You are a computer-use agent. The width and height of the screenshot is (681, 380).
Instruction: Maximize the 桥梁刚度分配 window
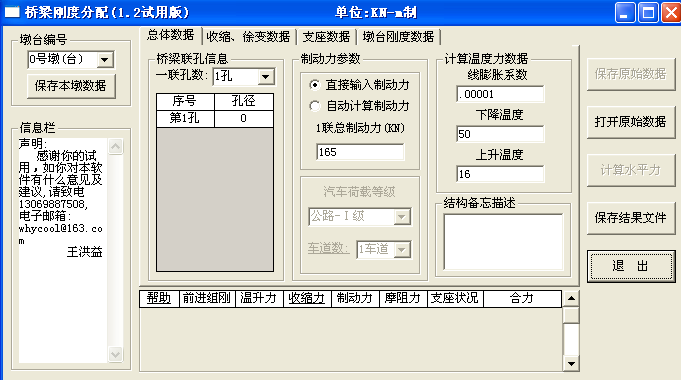coord(648,12)
